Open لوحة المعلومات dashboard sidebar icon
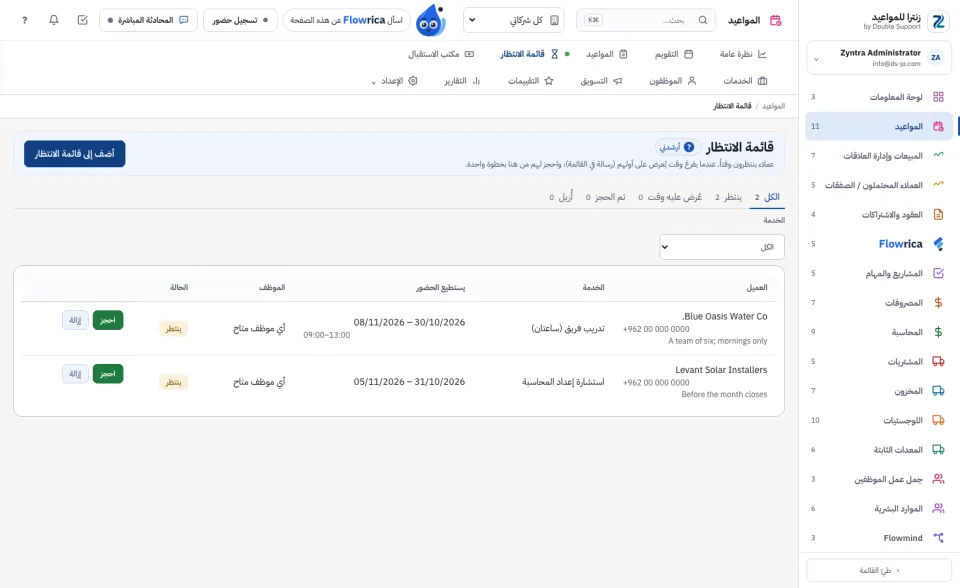 coord(938,97)
